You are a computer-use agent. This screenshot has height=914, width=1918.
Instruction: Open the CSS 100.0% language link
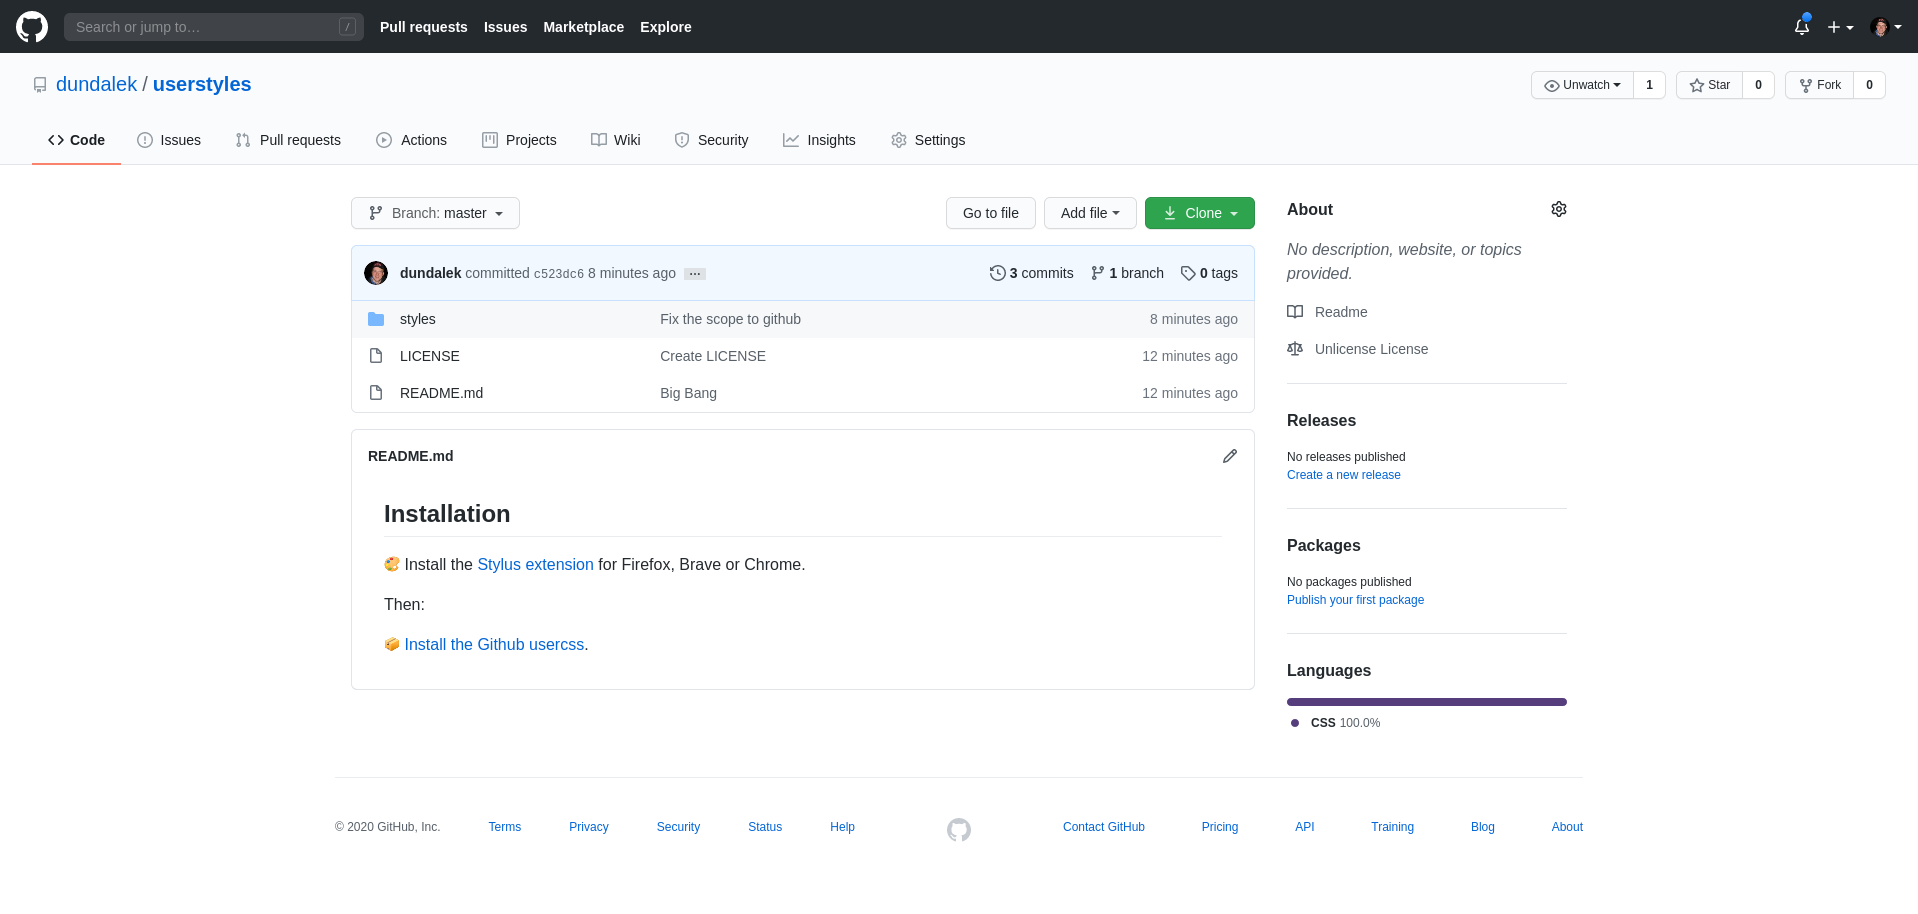click(x=1336, y=723)
